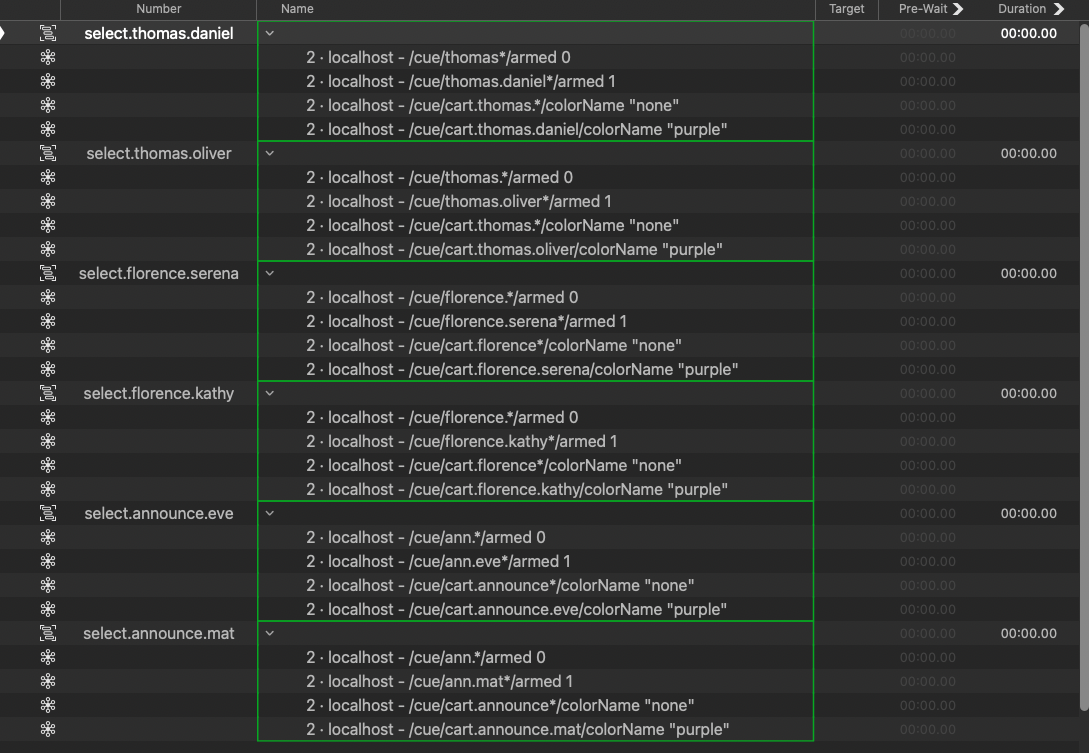This screenshot has height=753, width=1089.
Task: Click the group cue icon for select.thomas.oliver
Action: point(47,153)
